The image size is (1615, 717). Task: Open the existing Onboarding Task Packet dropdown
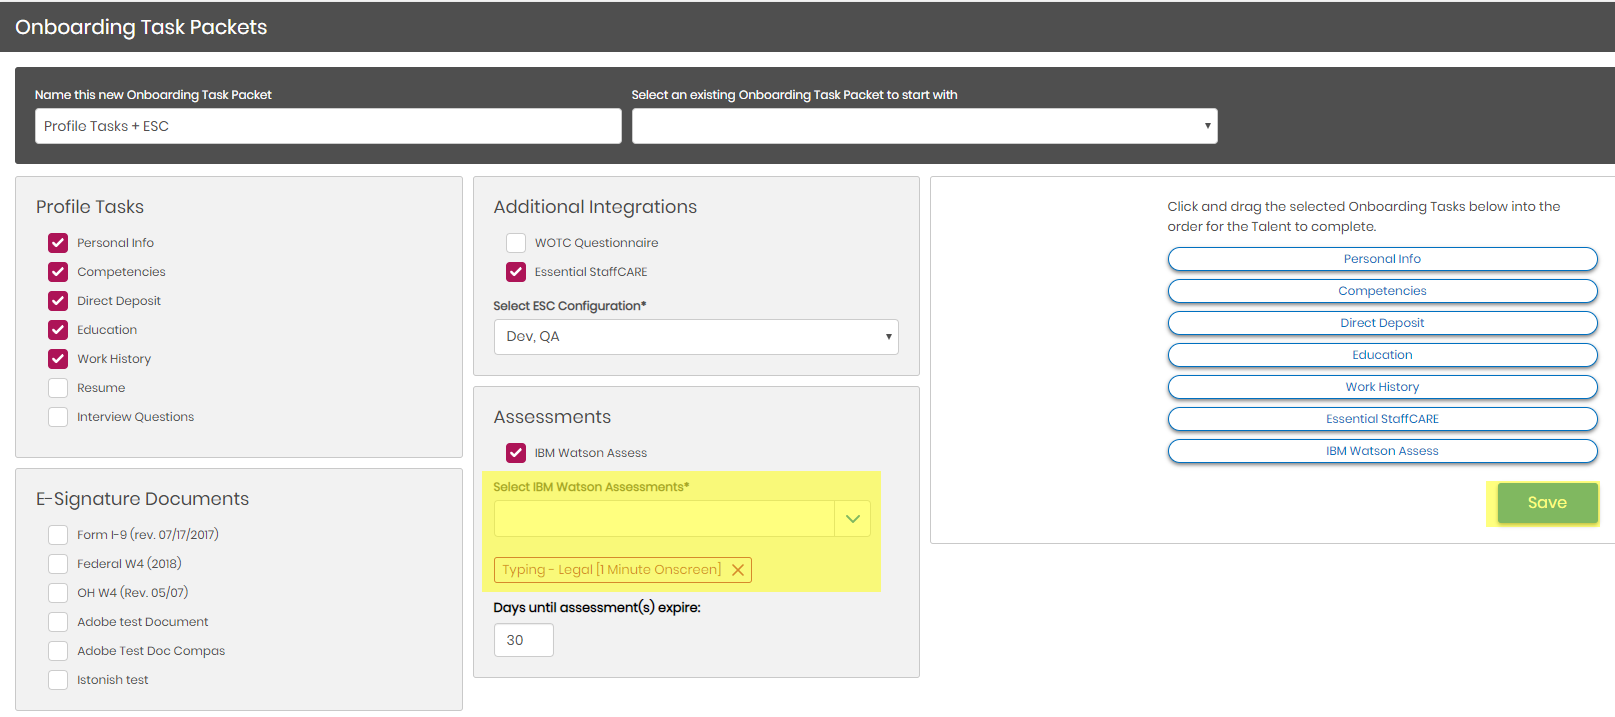(925, 126)
